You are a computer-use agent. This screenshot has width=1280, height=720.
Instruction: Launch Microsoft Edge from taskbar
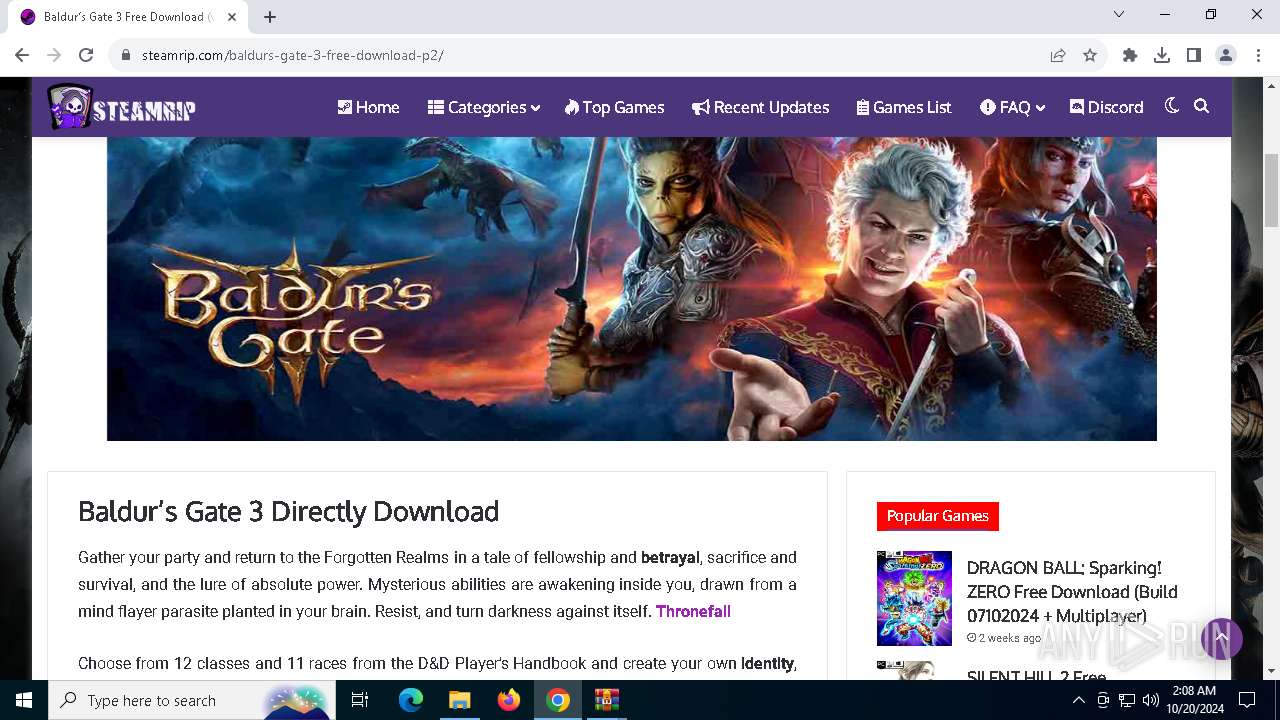coord(411,700)
